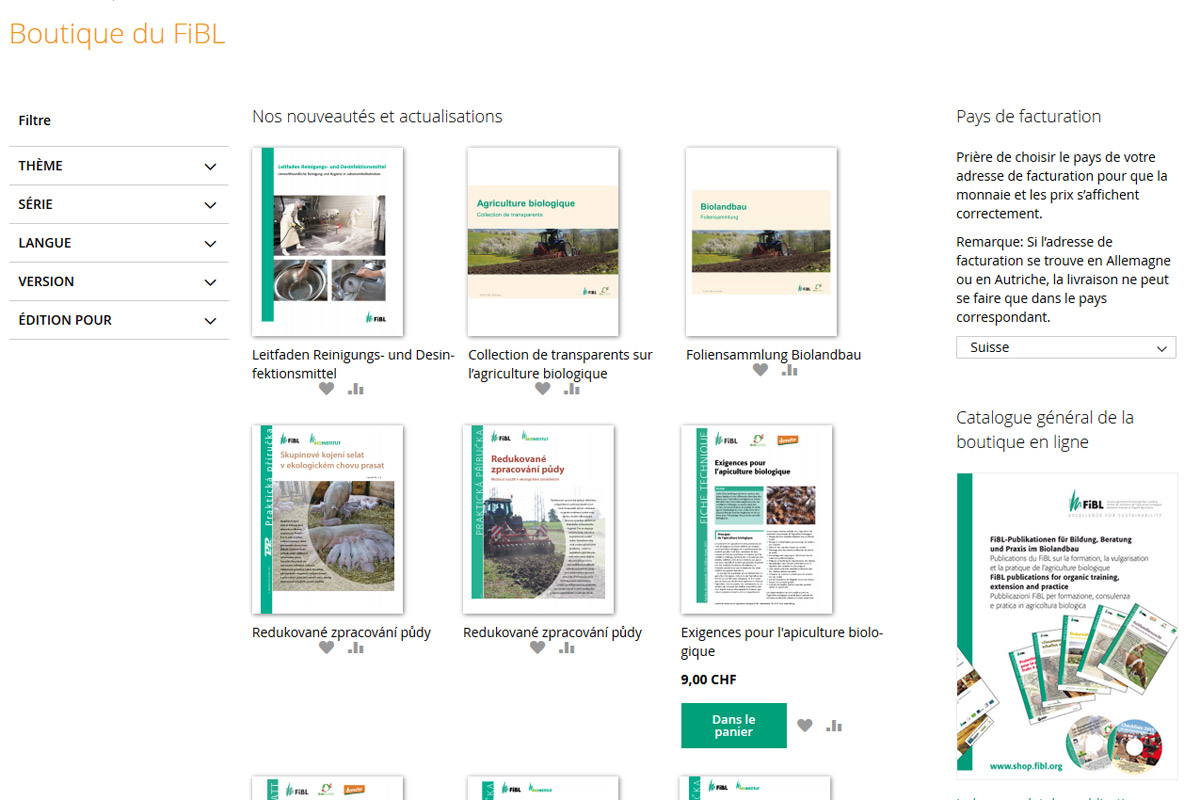Click heart icon under Foliensammlung Biolandbau
This screenshot has height=800, width=1200.
coord(760,370)
